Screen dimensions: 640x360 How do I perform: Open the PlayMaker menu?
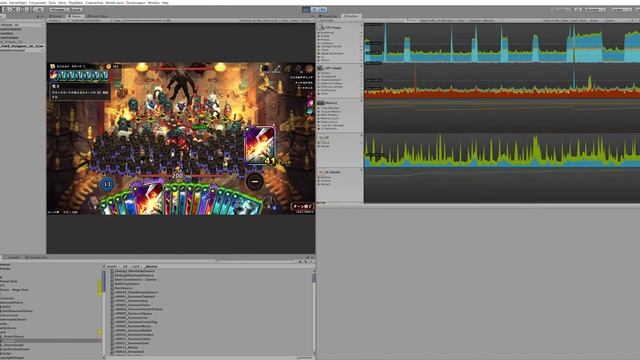click(x=76, y=2)
